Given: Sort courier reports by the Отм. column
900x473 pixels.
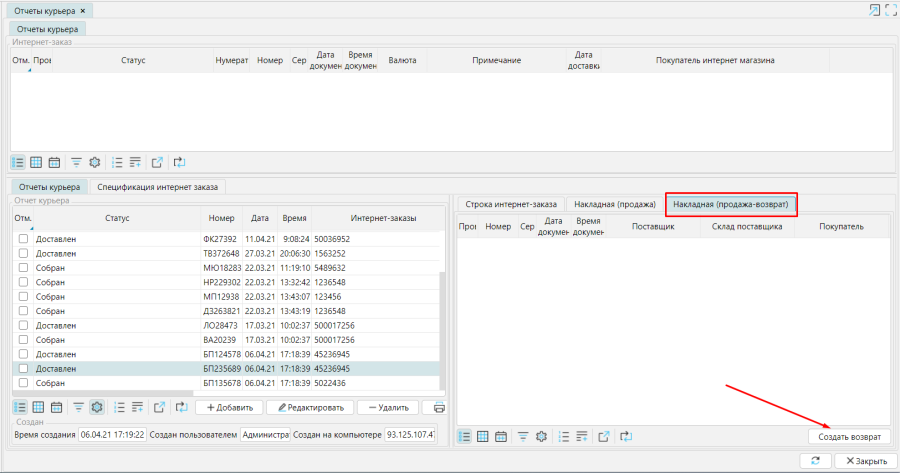Looking at the screenshot, I should pos(21,218).
